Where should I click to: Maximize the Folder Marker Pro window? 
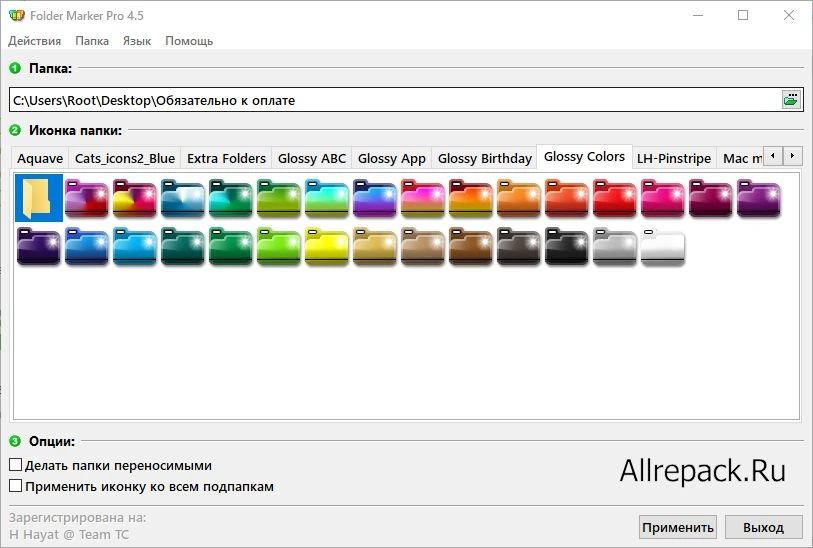pos(743,16)
